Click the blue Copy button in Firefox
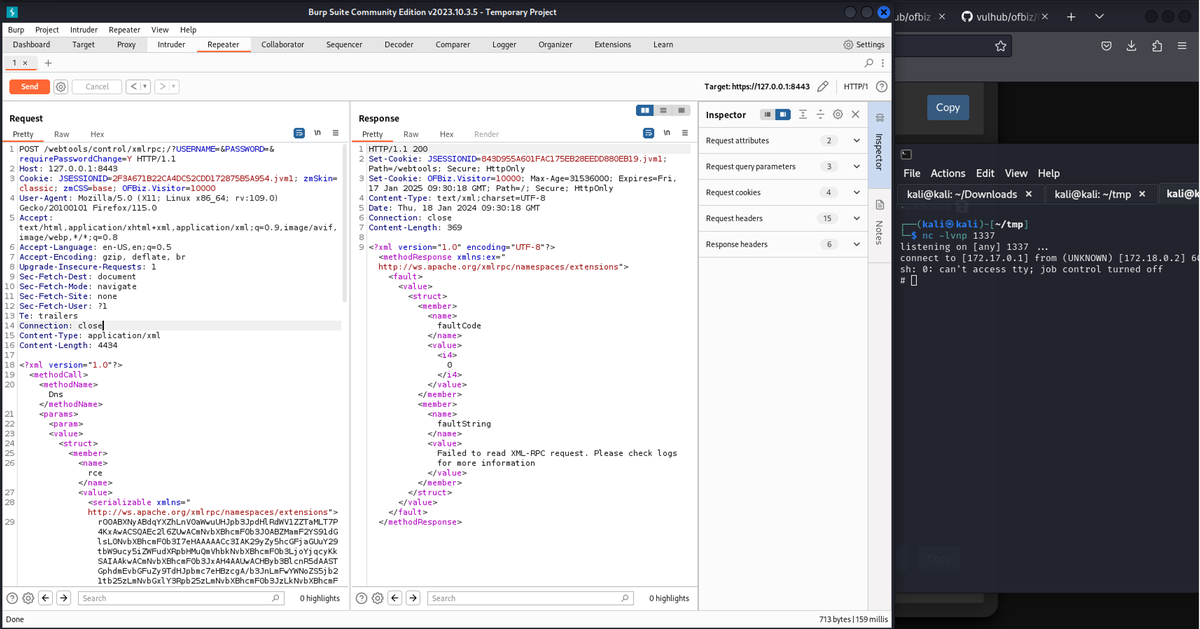The image size is (1200, 629). pyautogui.click(x=948, y=107)
